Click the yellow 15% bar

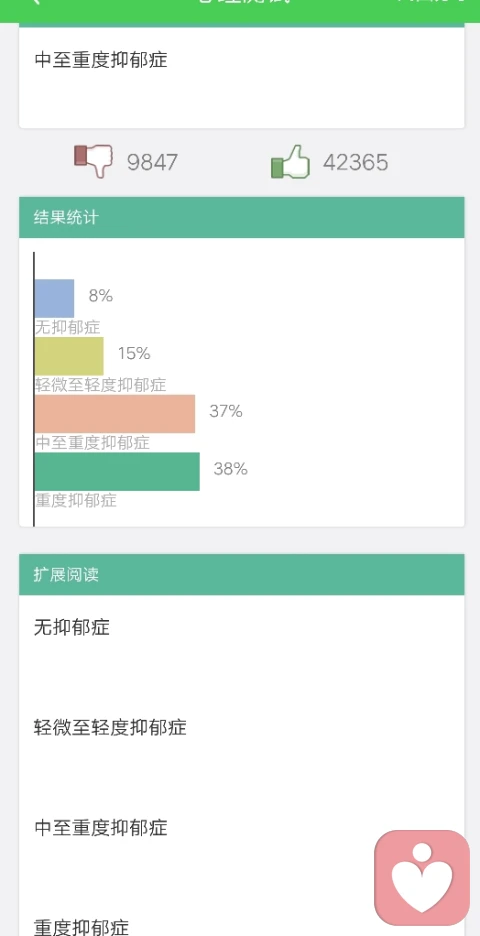pos(69,356)
